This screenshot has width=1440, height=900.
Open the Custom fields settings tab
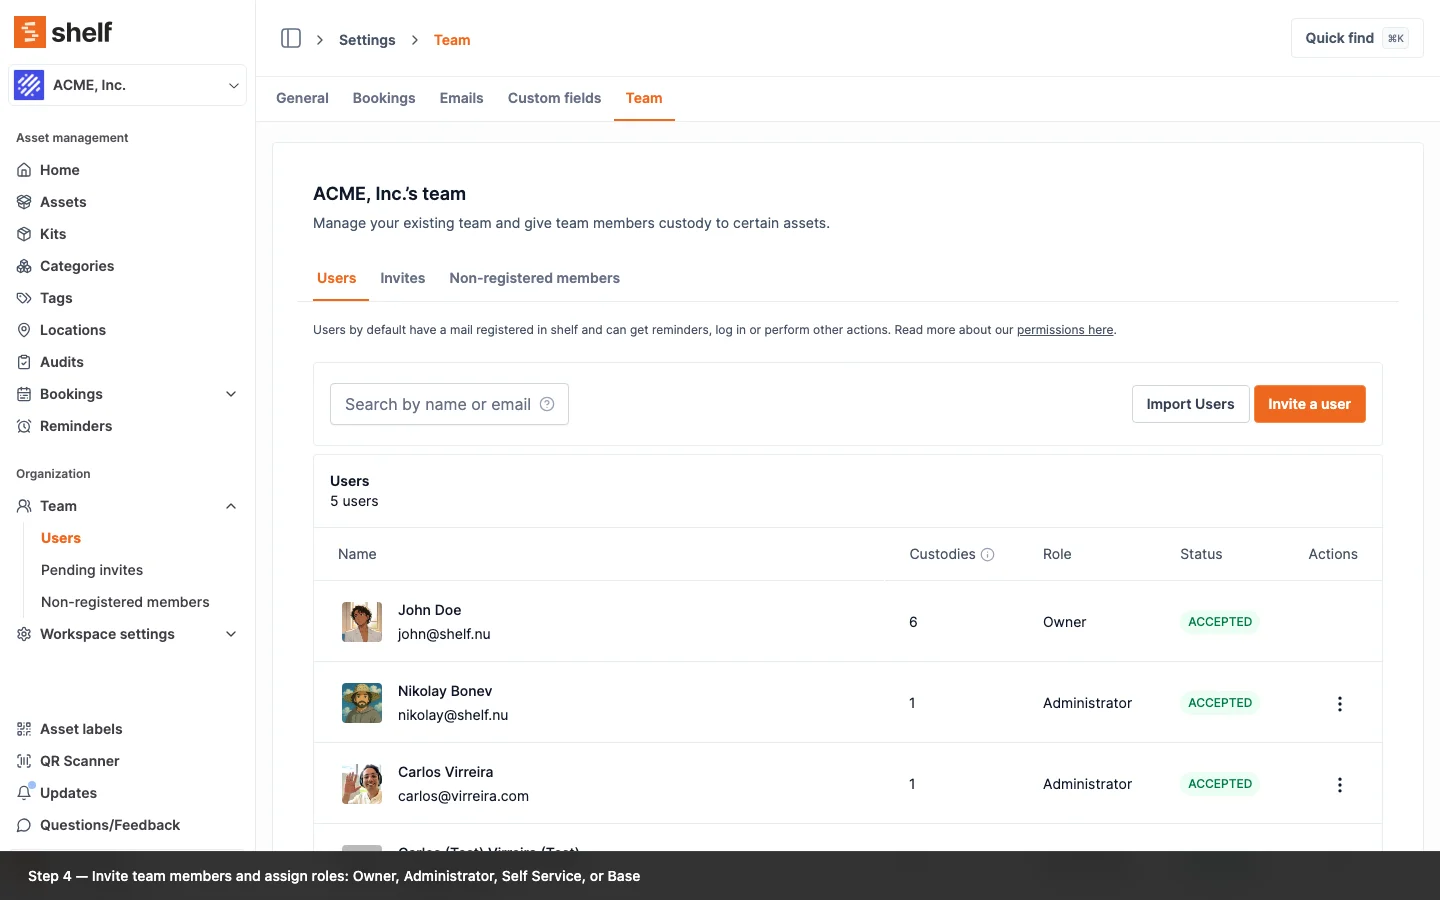(x=554, y=98)
